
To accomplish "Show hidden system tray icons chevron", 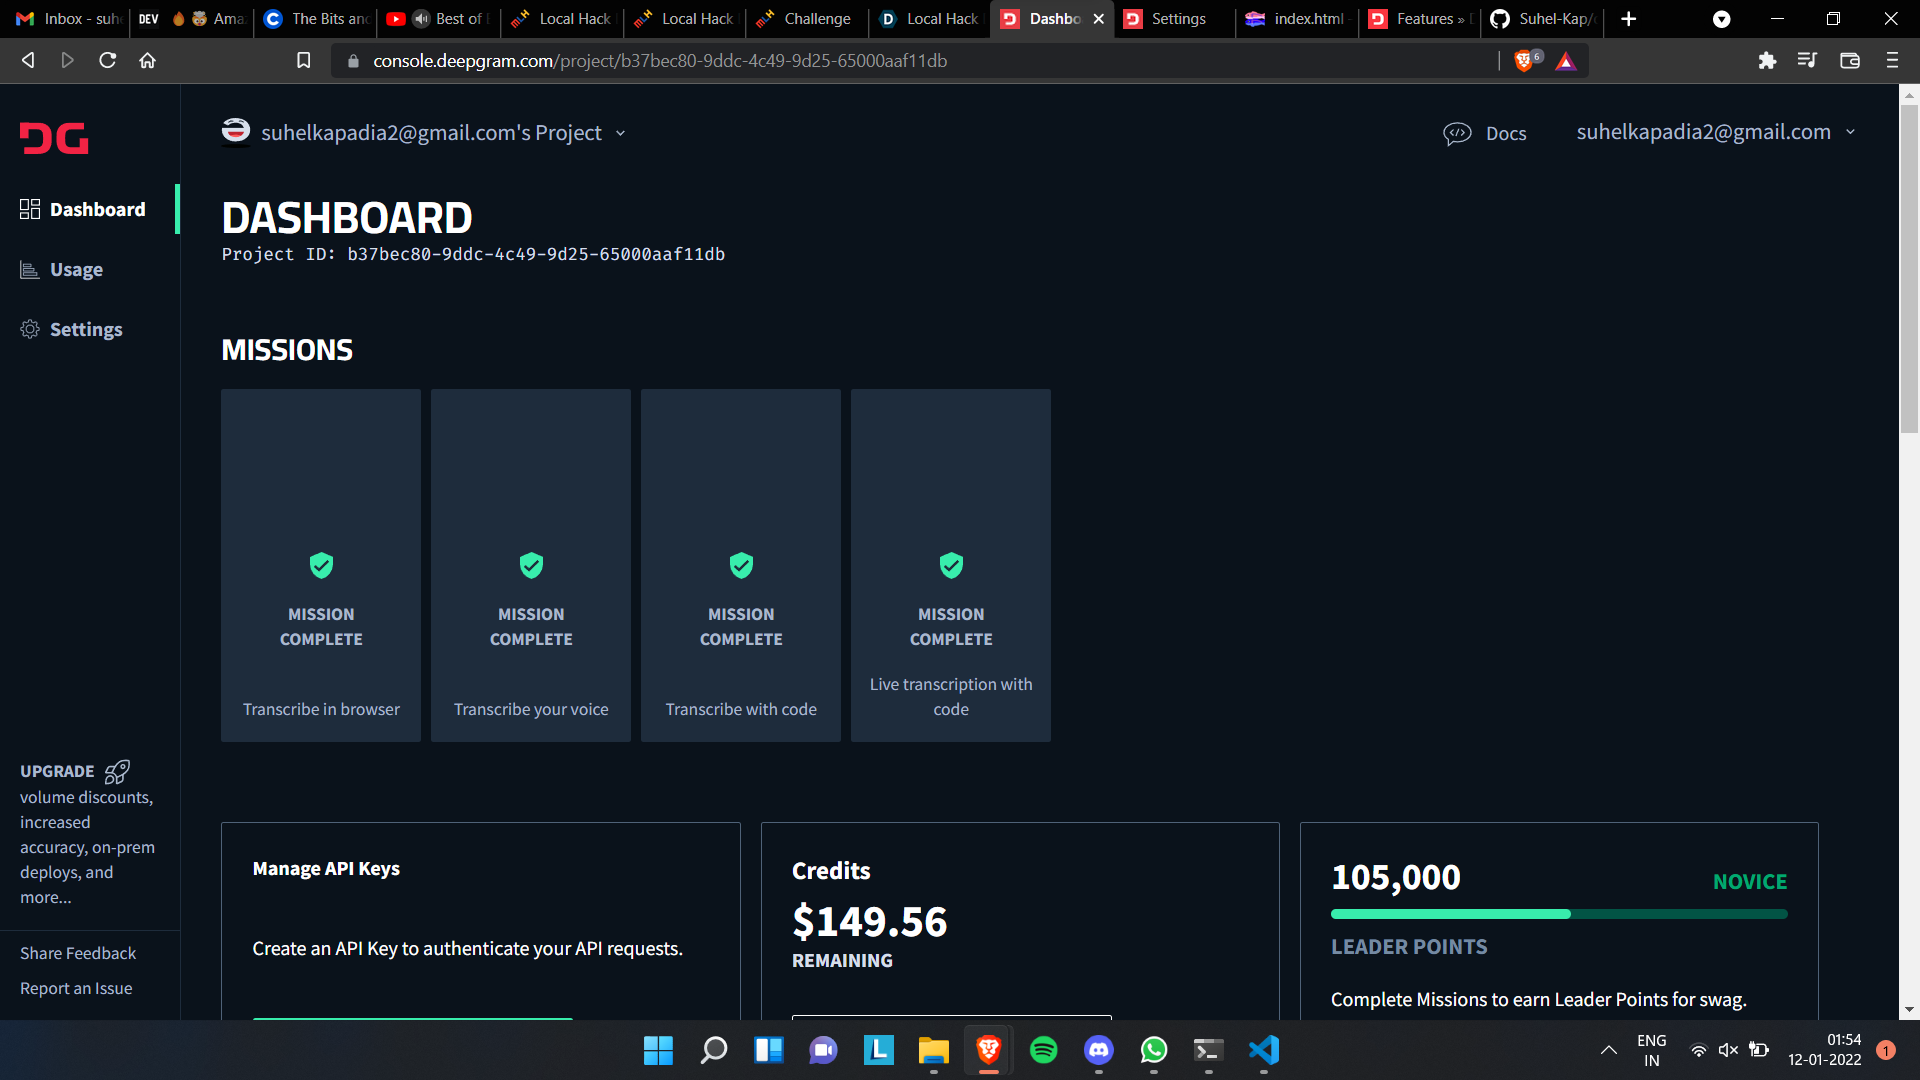I will (x=1608, y=1050).
